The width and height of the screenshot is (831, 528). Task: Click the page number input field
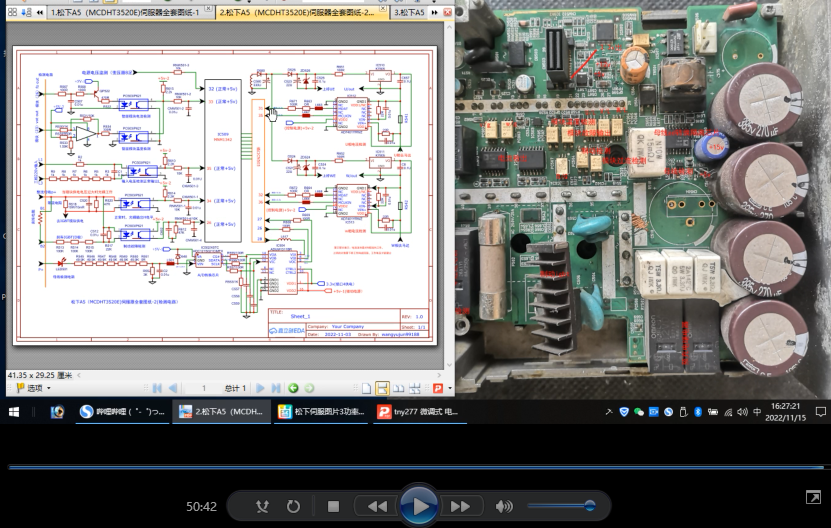click(x=203, y=388)
